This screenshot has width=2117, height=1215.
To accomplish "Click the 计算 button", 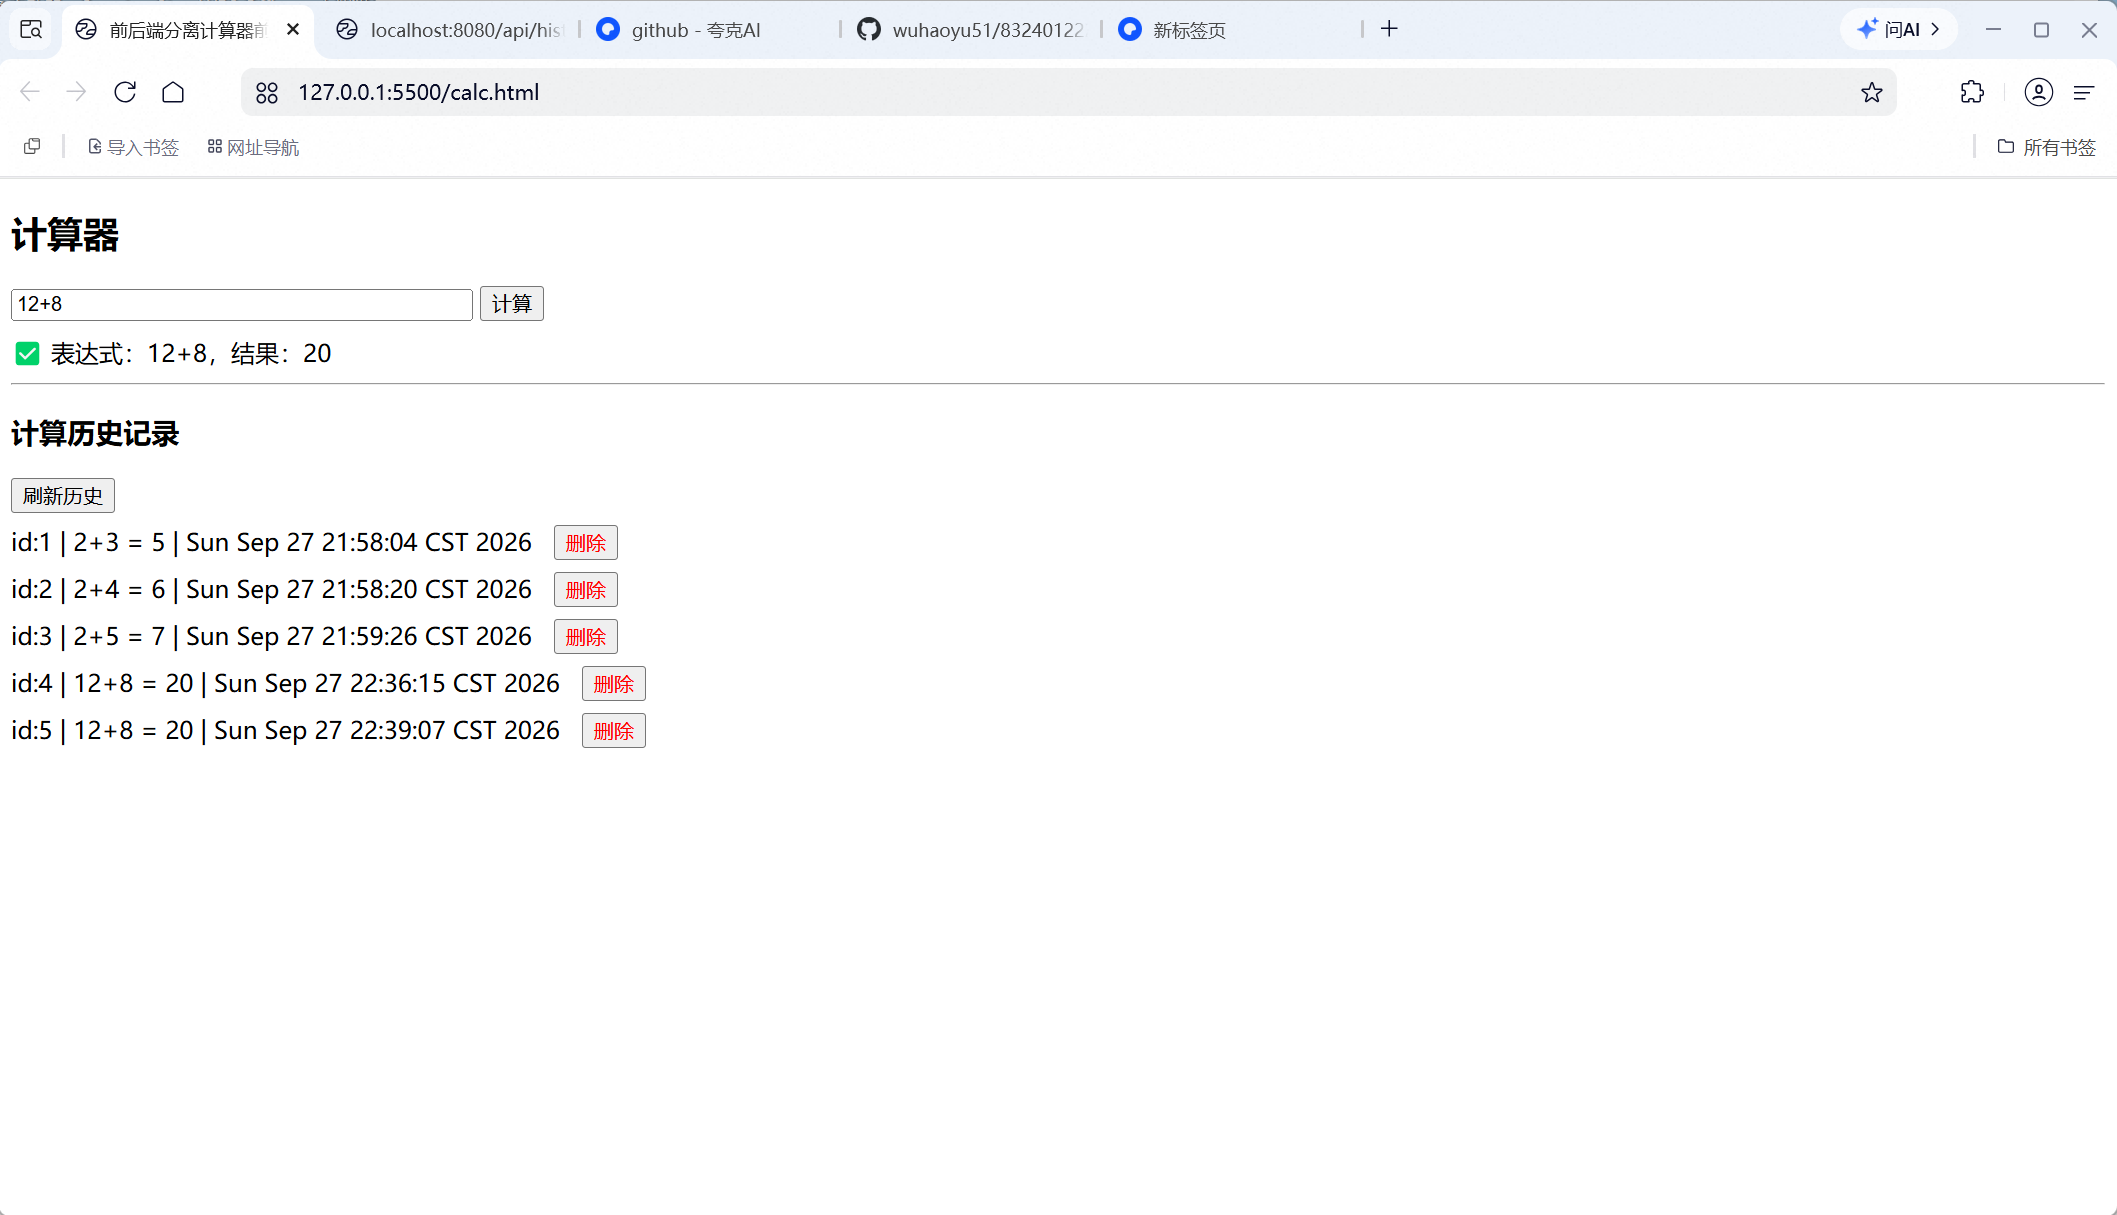I will (x=512, y=304).
